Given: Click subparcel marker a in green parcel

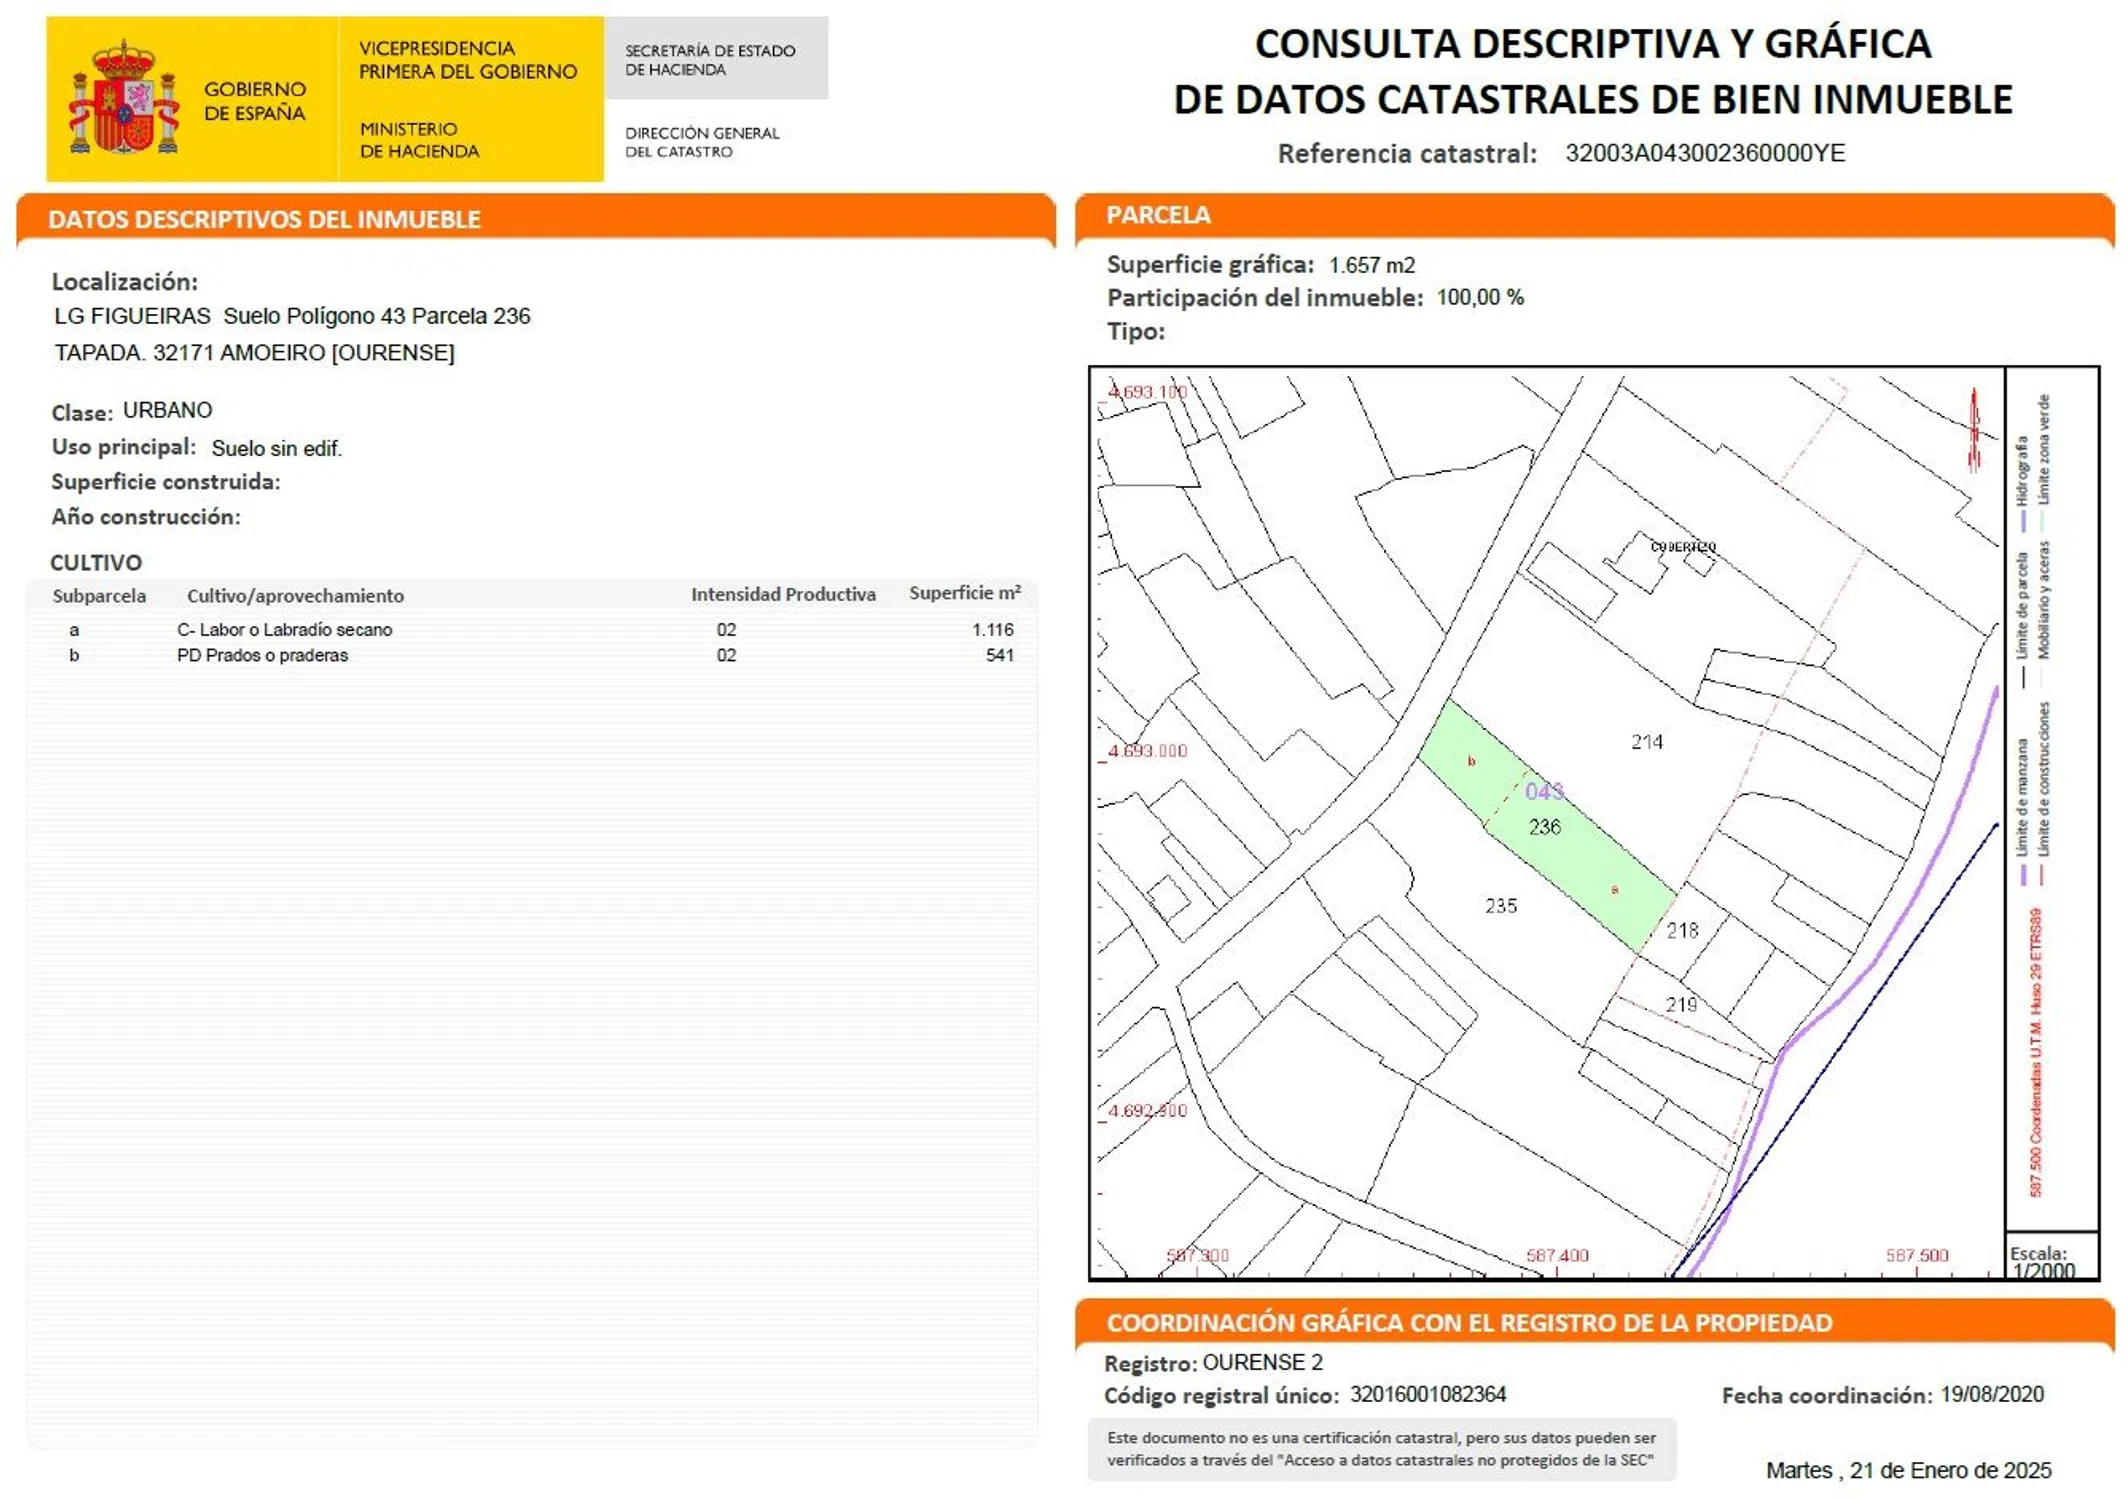Looking at the screenshot, I should pos(1615,889).
